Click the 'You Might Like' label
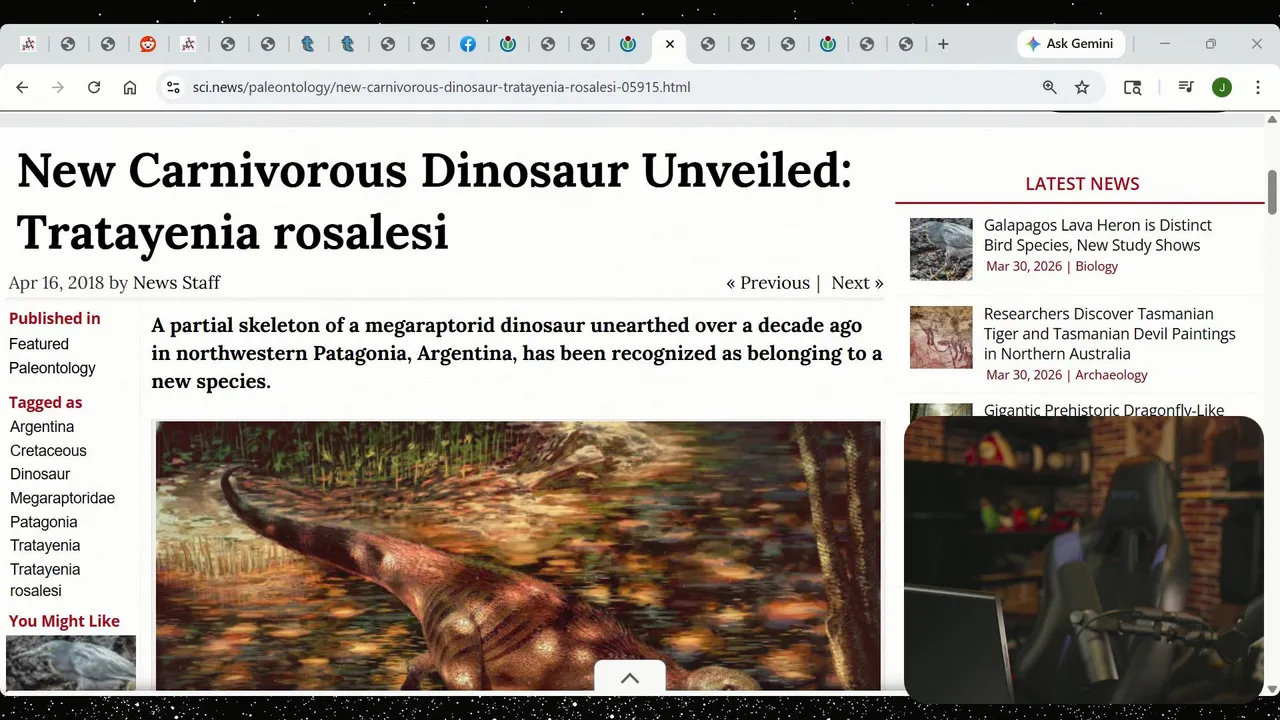Screen dimensions: 1280x720 tap(64, 622)
